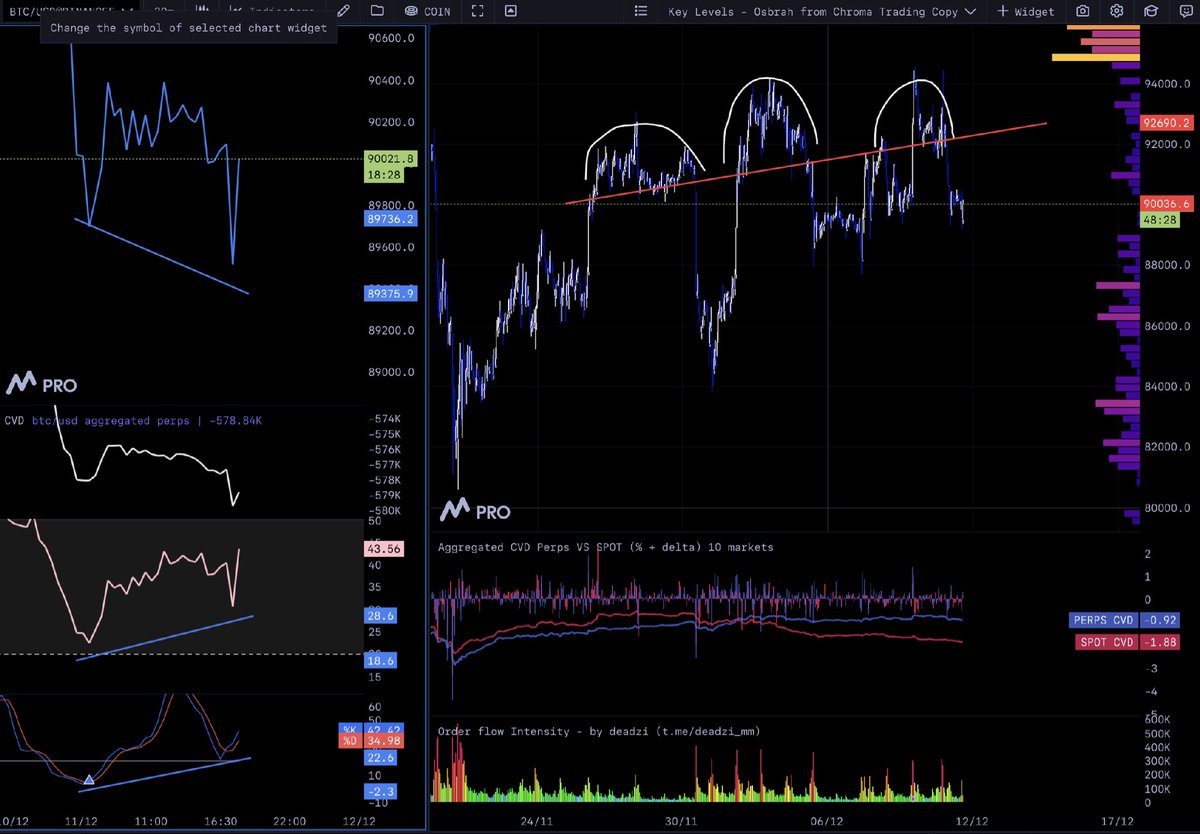
Task: Open the 30m timeframe selector
Action: pyautogui.click(x=162, y=11)
